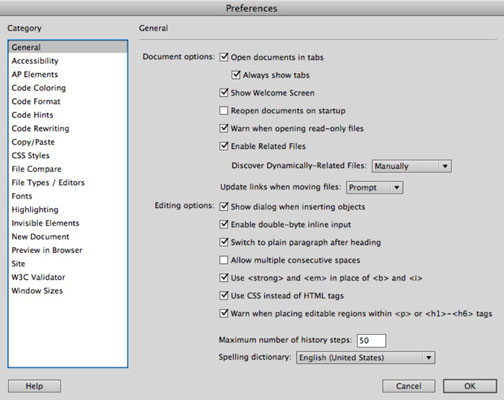
Task: Click the Help button
Action: click(34, 386)
